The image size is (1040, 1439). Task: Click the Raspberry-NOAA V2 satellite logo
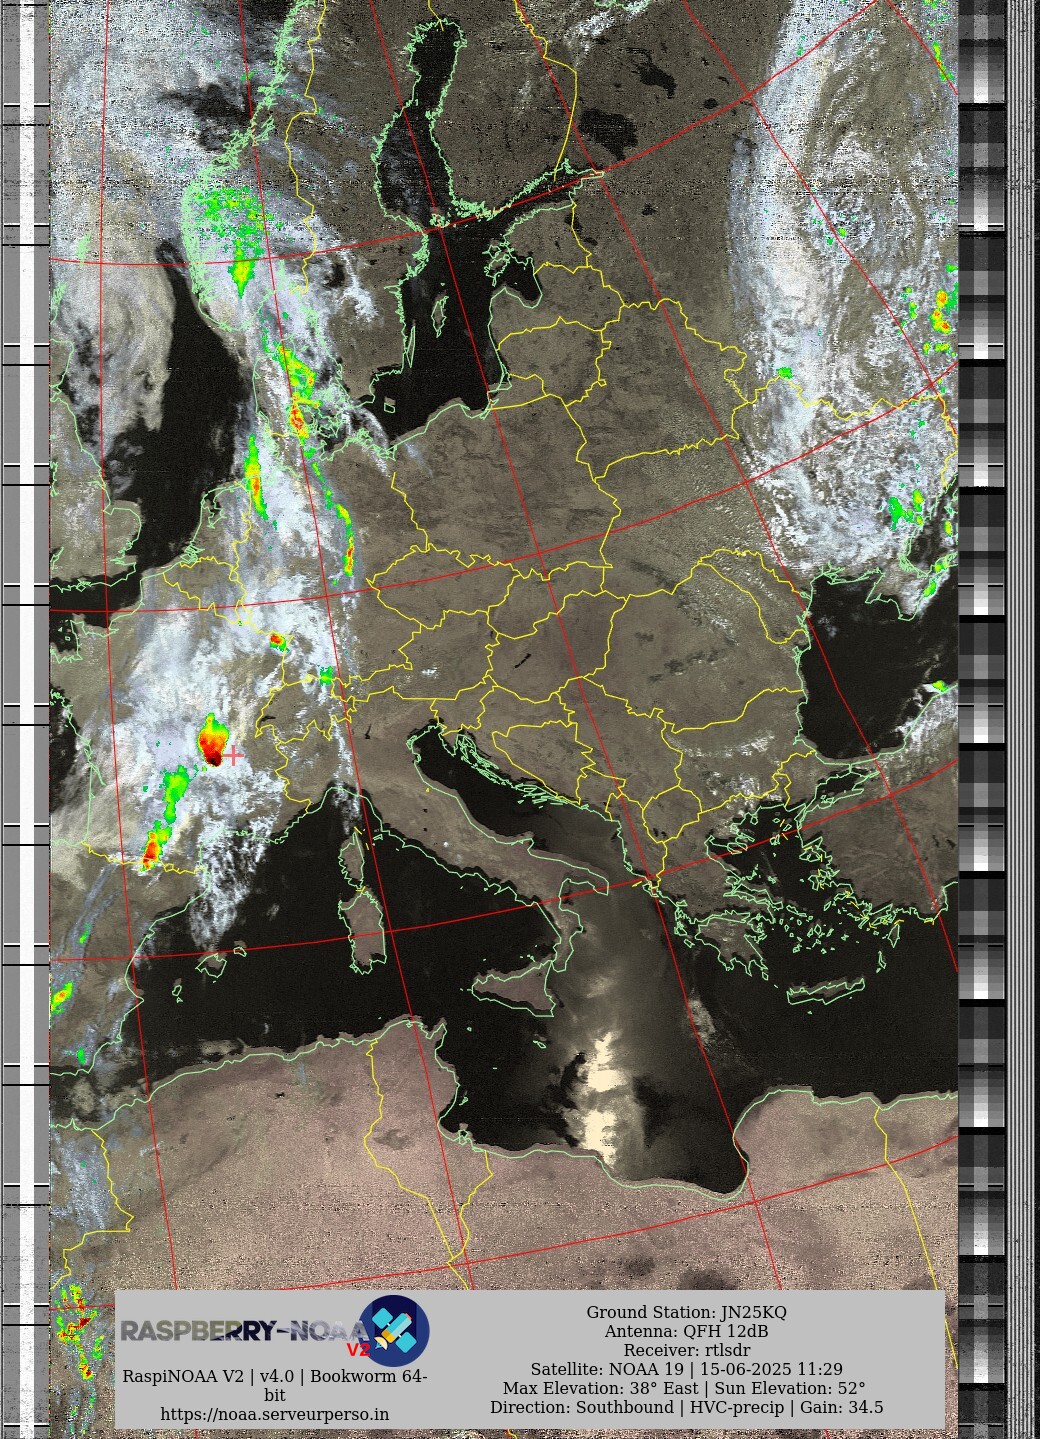tap(394, 1331)
